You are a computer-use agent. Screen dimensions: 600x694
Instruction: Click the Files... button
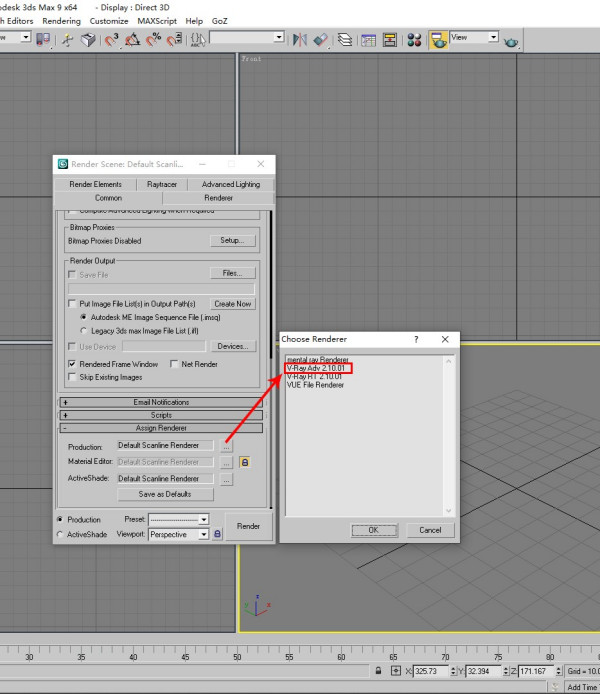tap(232, 273)
